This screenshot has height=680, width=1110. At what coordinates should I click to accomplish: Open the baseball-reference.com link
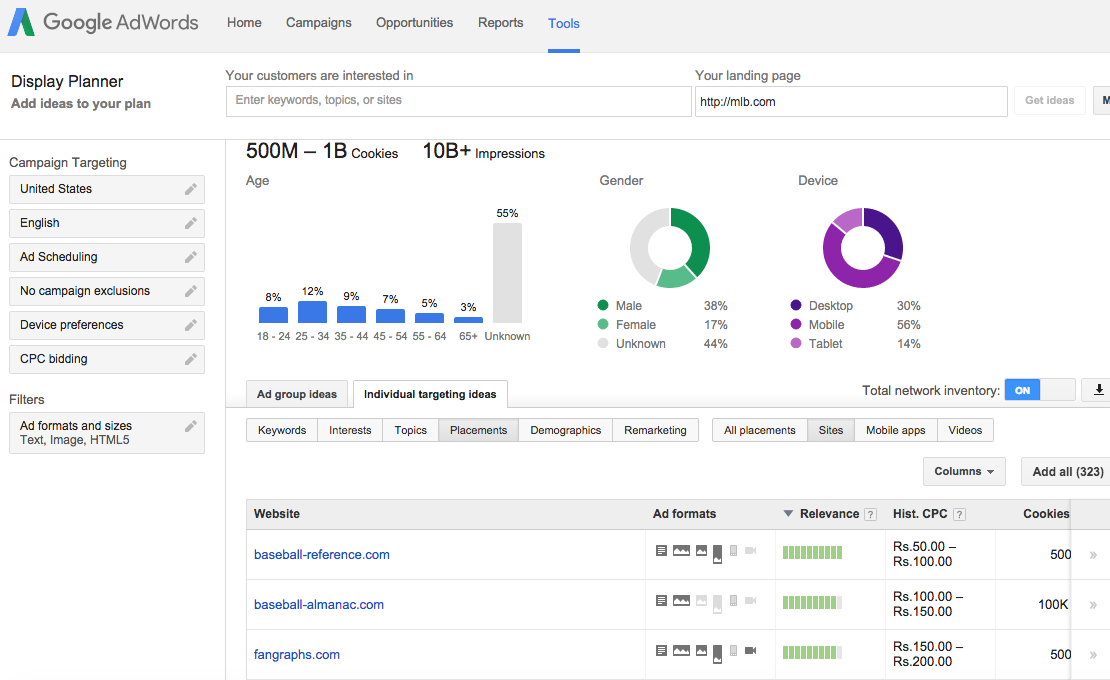click(x=321, y=555)
